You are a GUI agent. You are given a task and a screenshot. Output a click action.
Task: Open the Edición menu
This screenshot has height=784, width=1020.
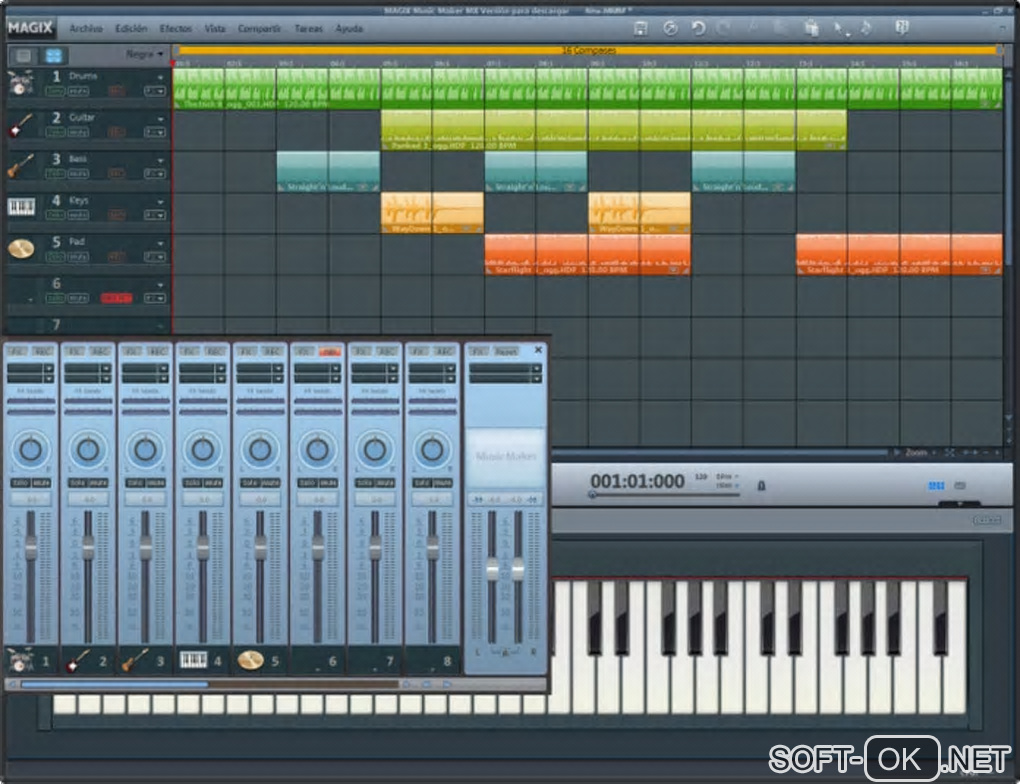pyautogui.click(x=131, y=29)
